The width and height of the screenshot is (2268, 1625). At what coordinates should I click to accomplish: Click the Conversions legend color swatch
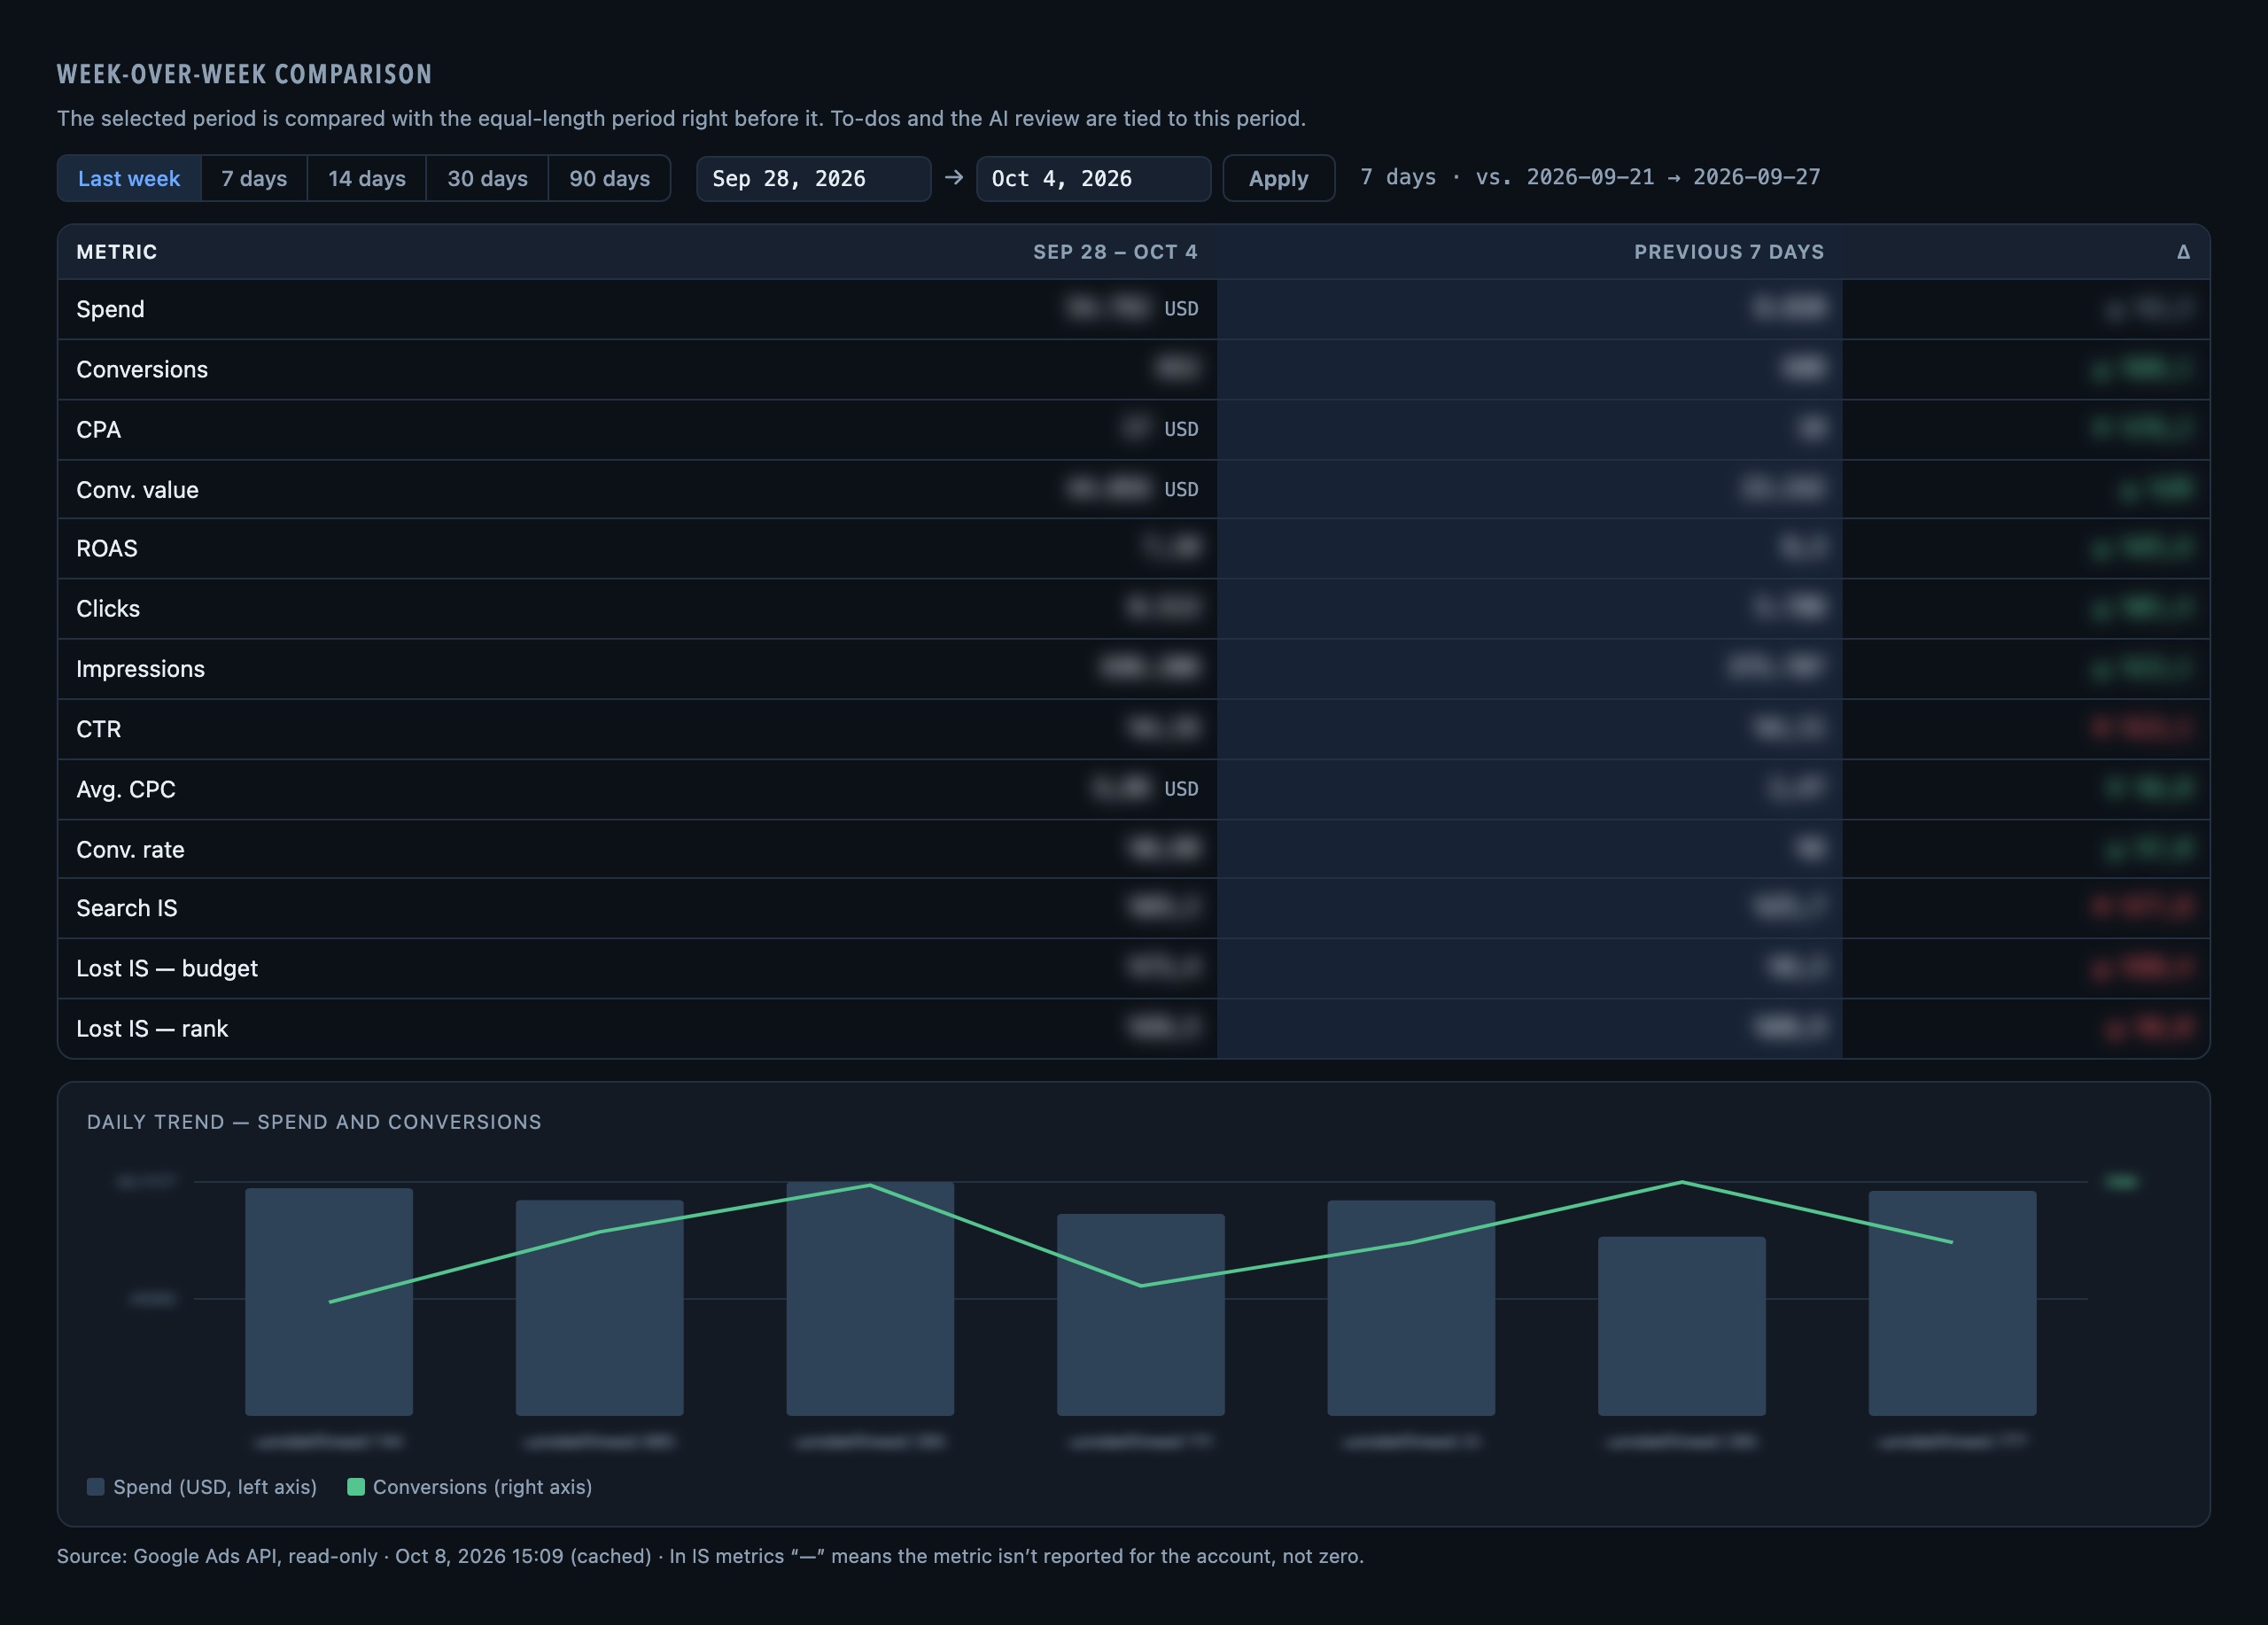pyautogui.click(x=355, y=1486)
